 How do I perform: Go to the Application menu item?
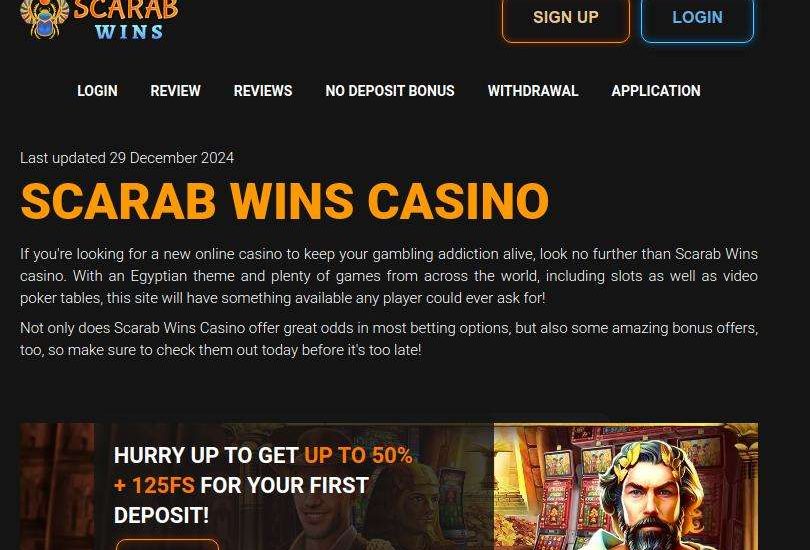click(656, 91)
